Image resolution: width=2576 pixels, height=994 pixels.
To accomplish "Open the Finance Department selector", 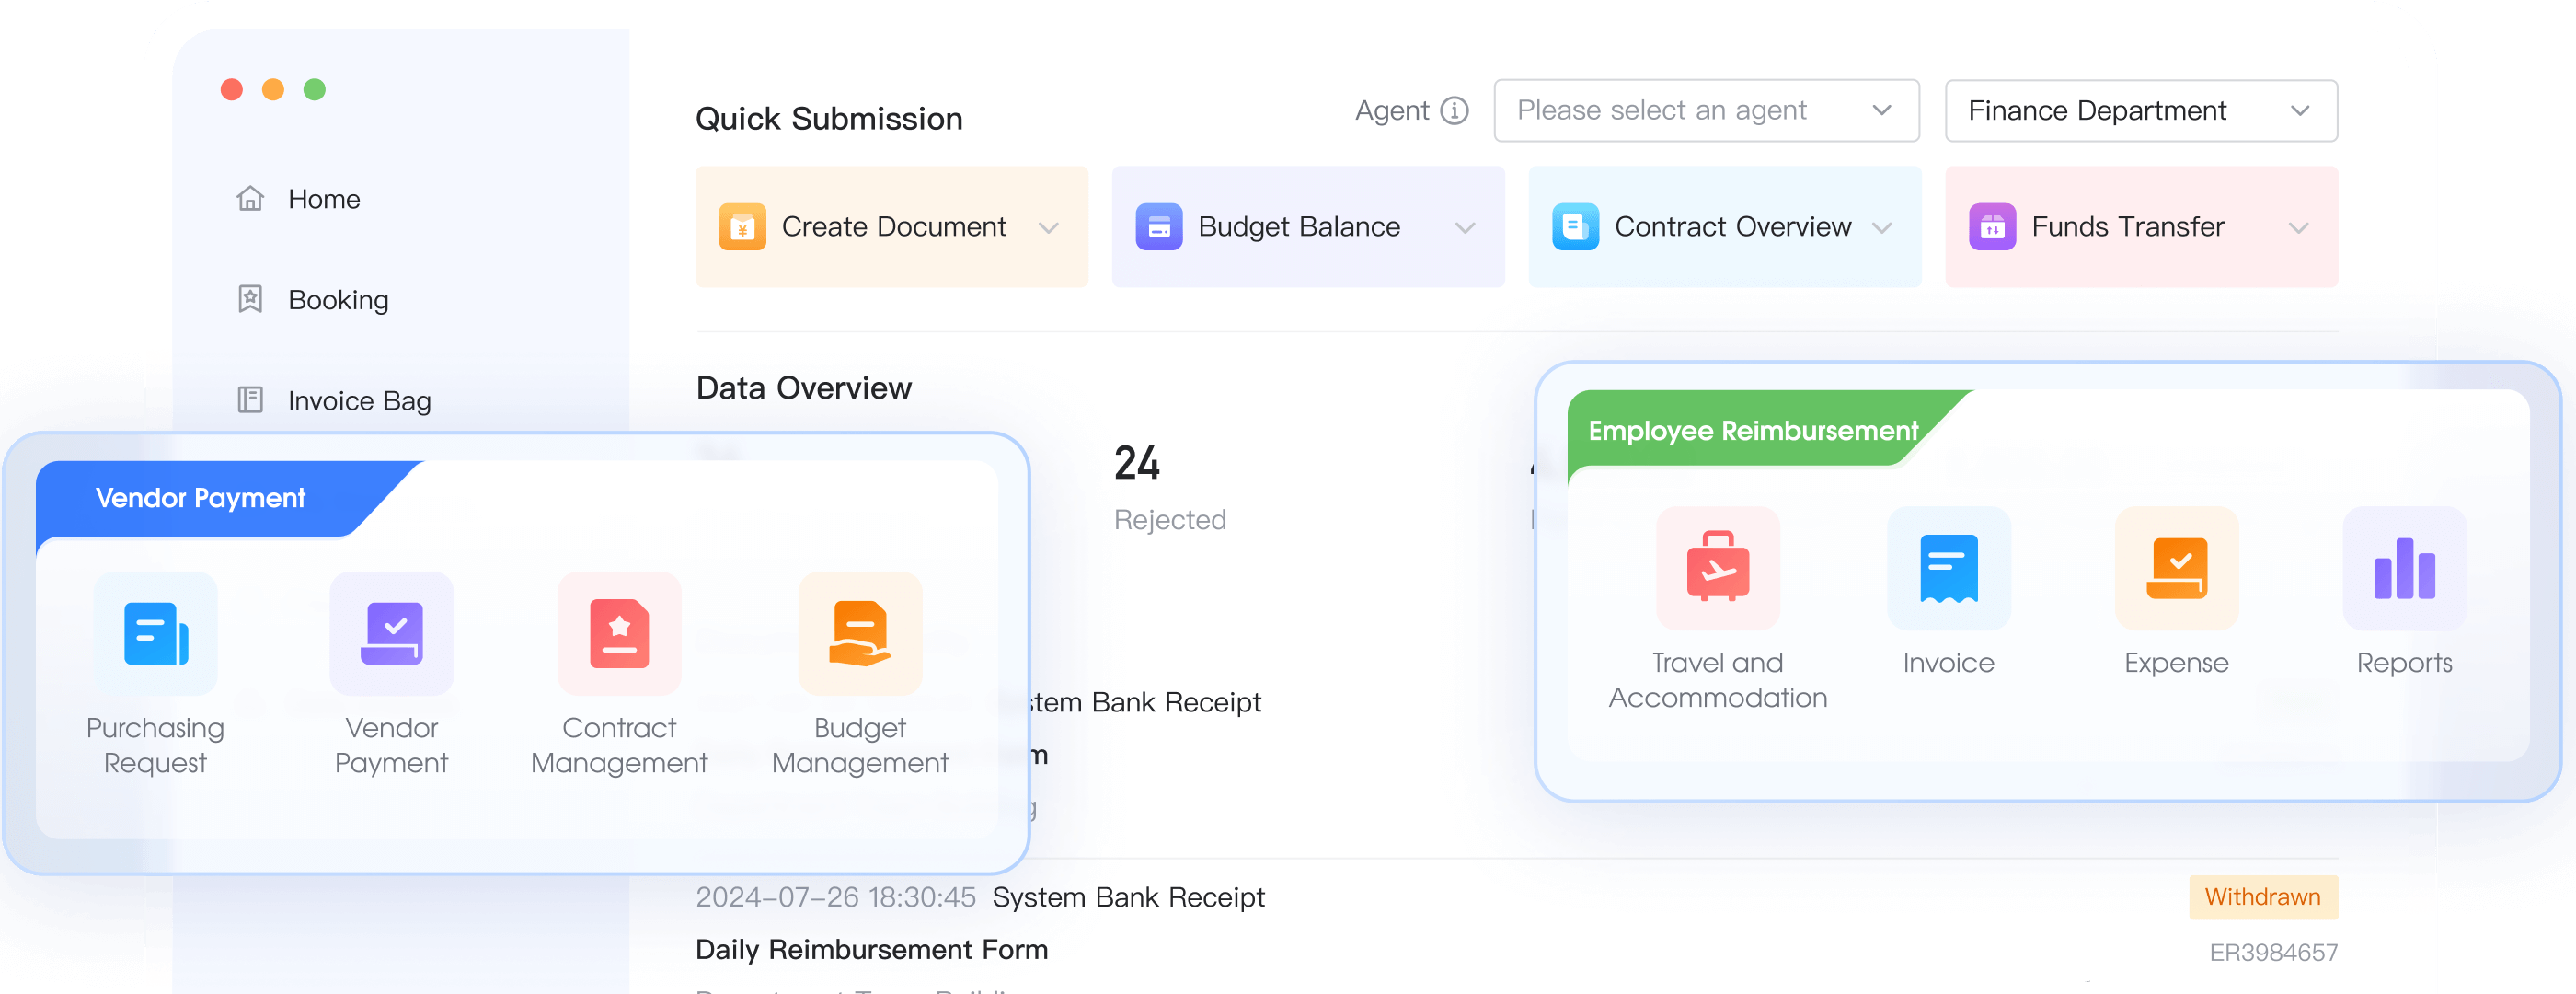I will [x=2140, y=110].
